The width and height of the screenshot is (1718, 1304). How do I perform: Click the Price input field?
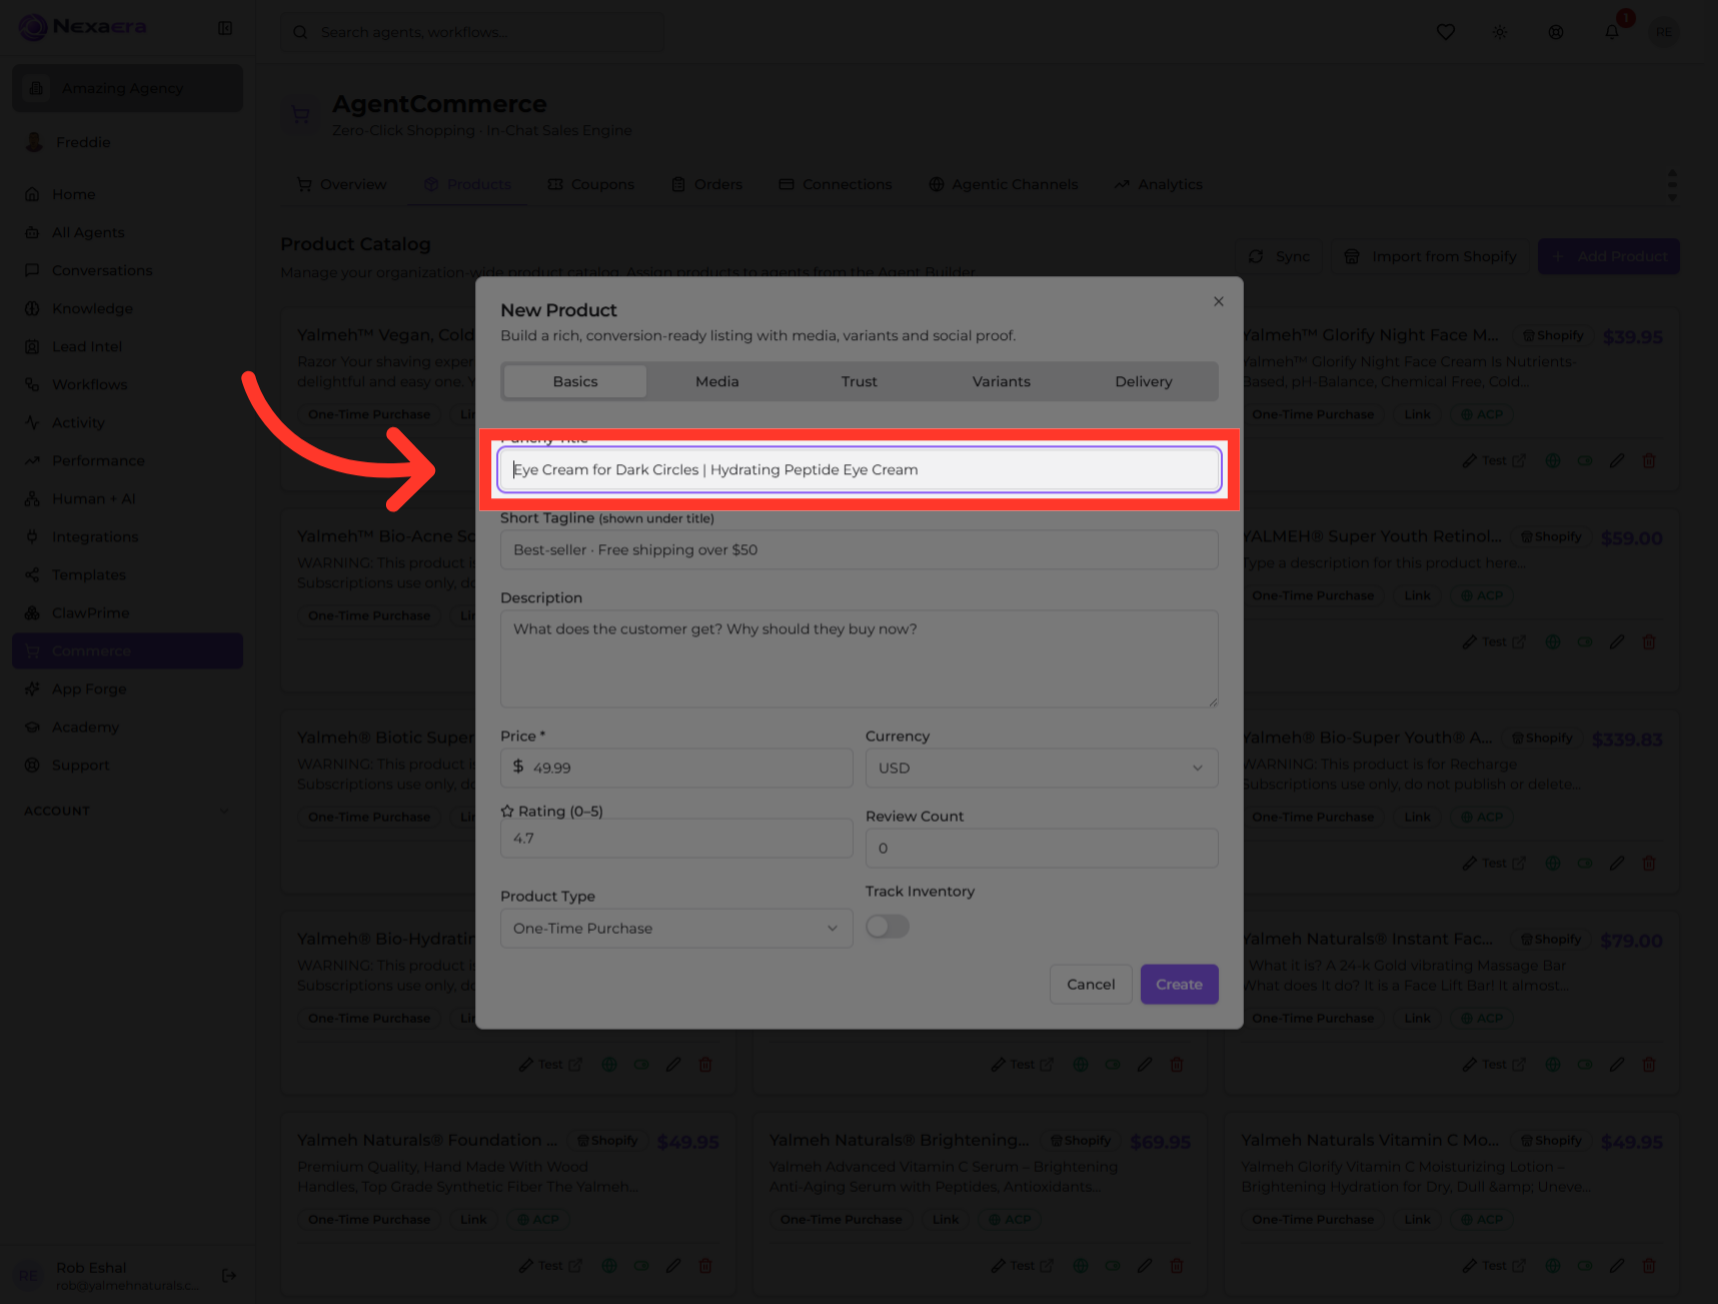point(676,768)
